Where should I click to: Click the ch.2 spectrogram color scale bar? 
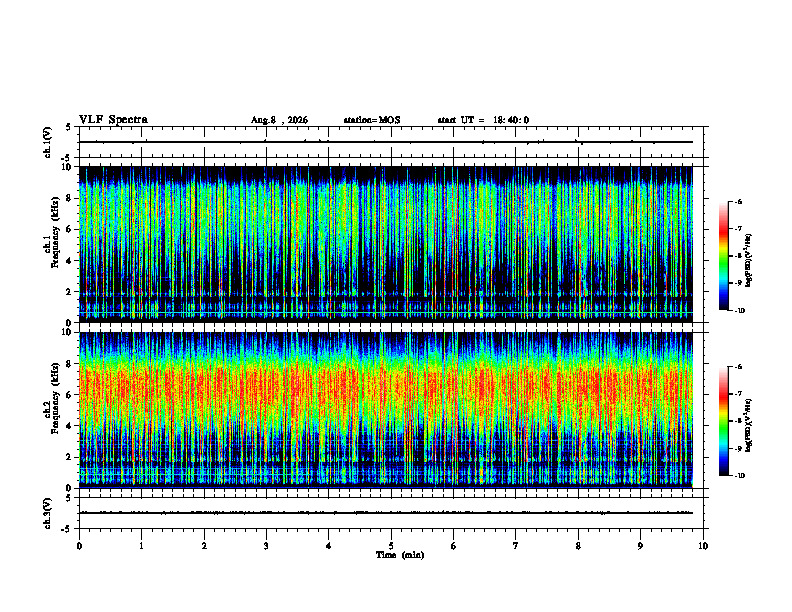[x=724, y=421]
